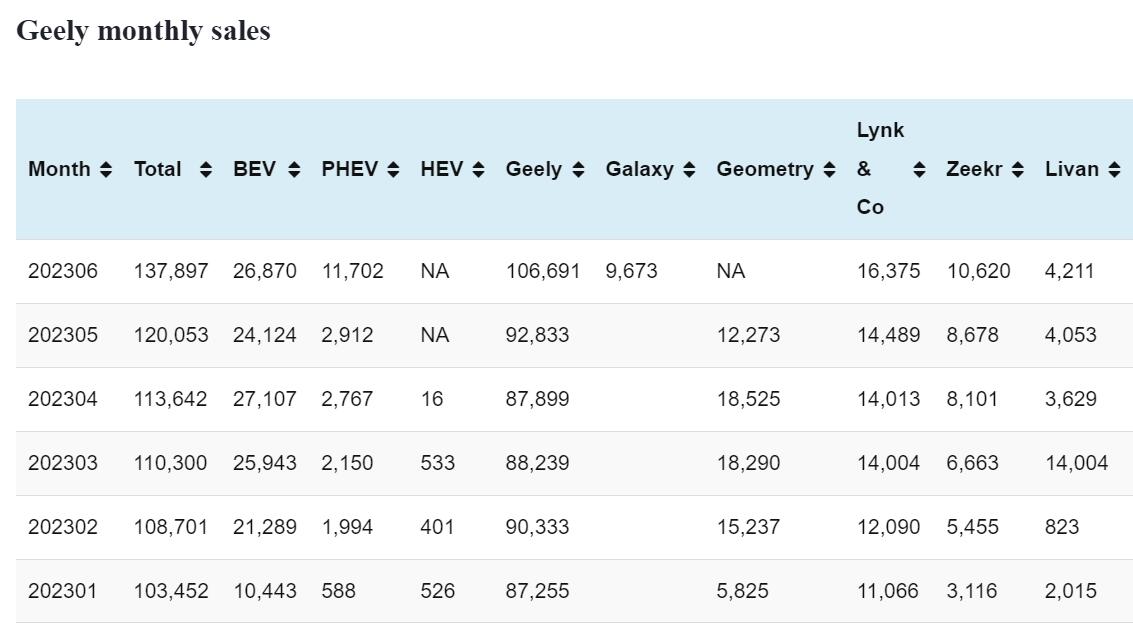
Task: Sort by Geometry using arrow icon
Action: tap(829, 170)
